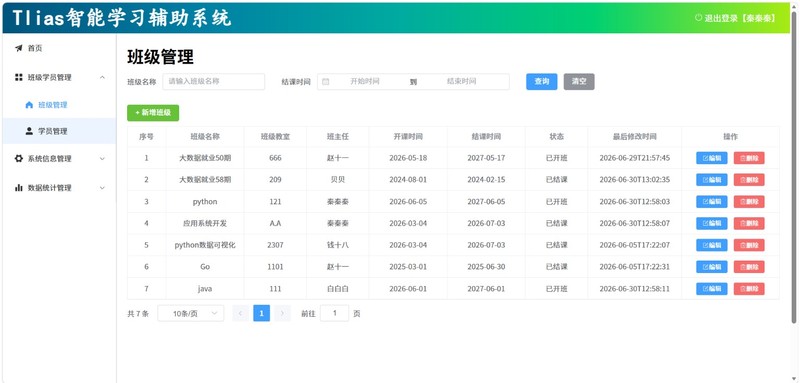The height and width of the screenshot is (383, 800).
Task: Click the 大数据就业50期 class name cell
Action: (205, 158)
